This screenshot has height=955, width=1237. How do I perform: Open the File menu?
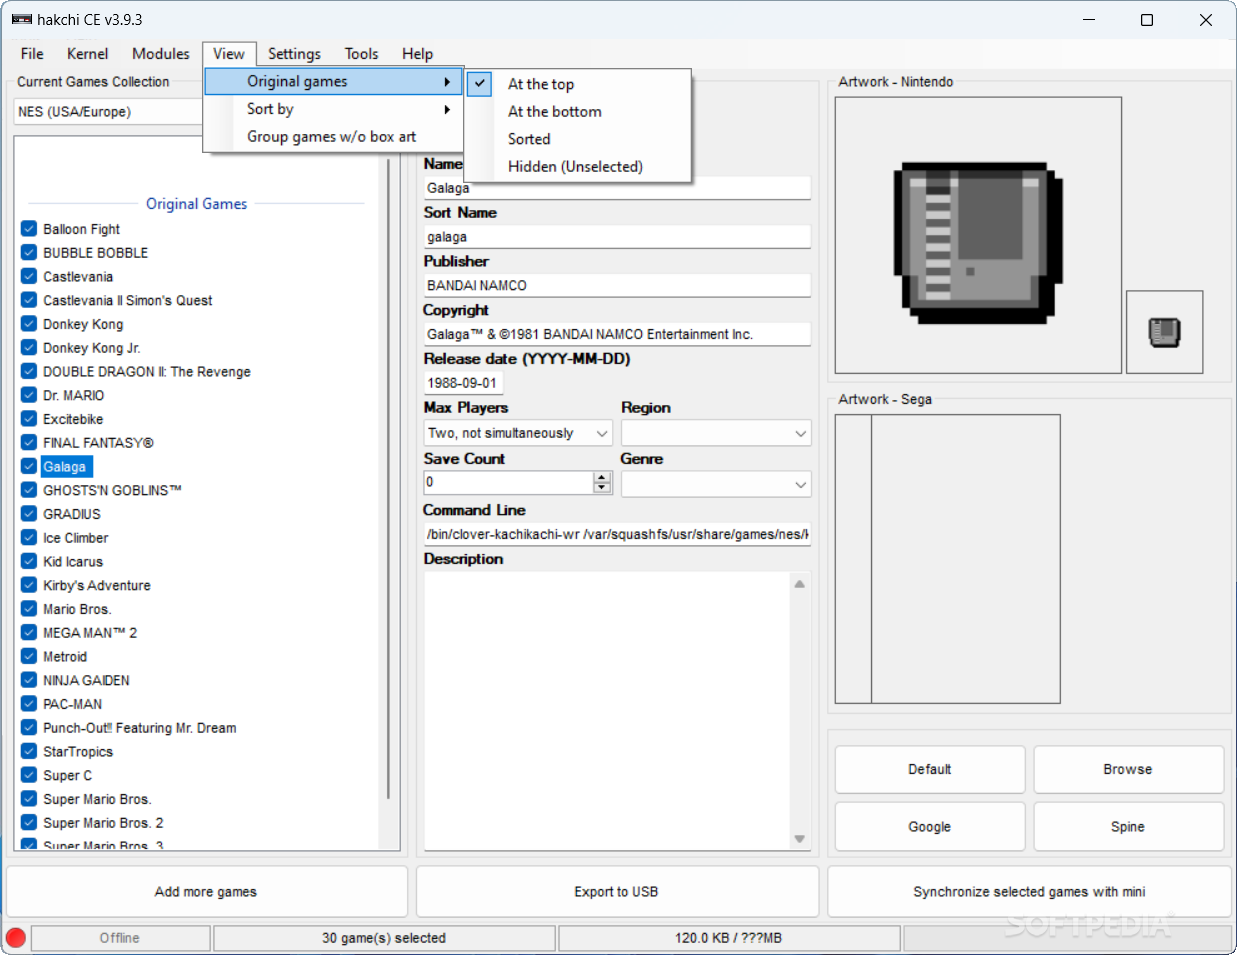tap(32, 54)
